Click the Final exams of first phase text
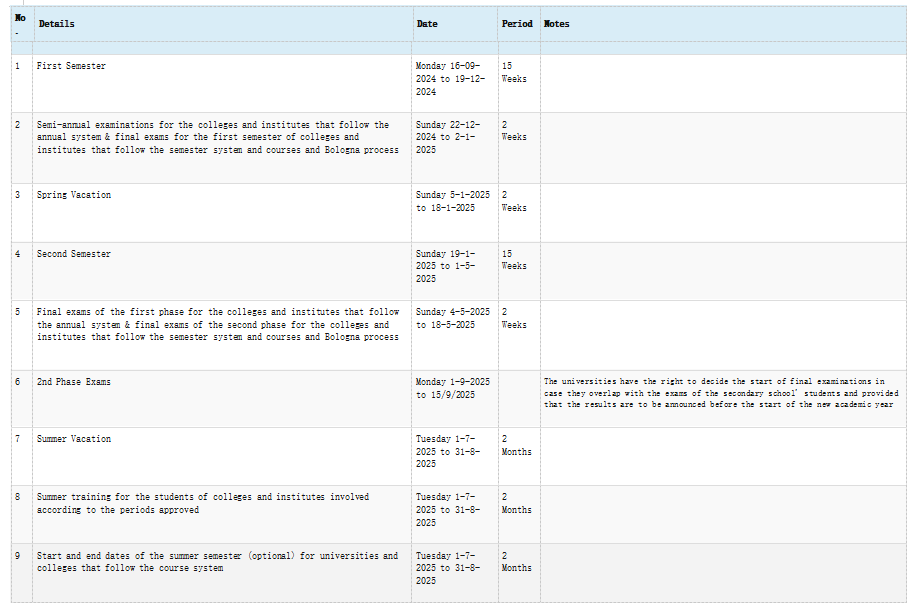This screenshot has height=609, width=915. 217,324
